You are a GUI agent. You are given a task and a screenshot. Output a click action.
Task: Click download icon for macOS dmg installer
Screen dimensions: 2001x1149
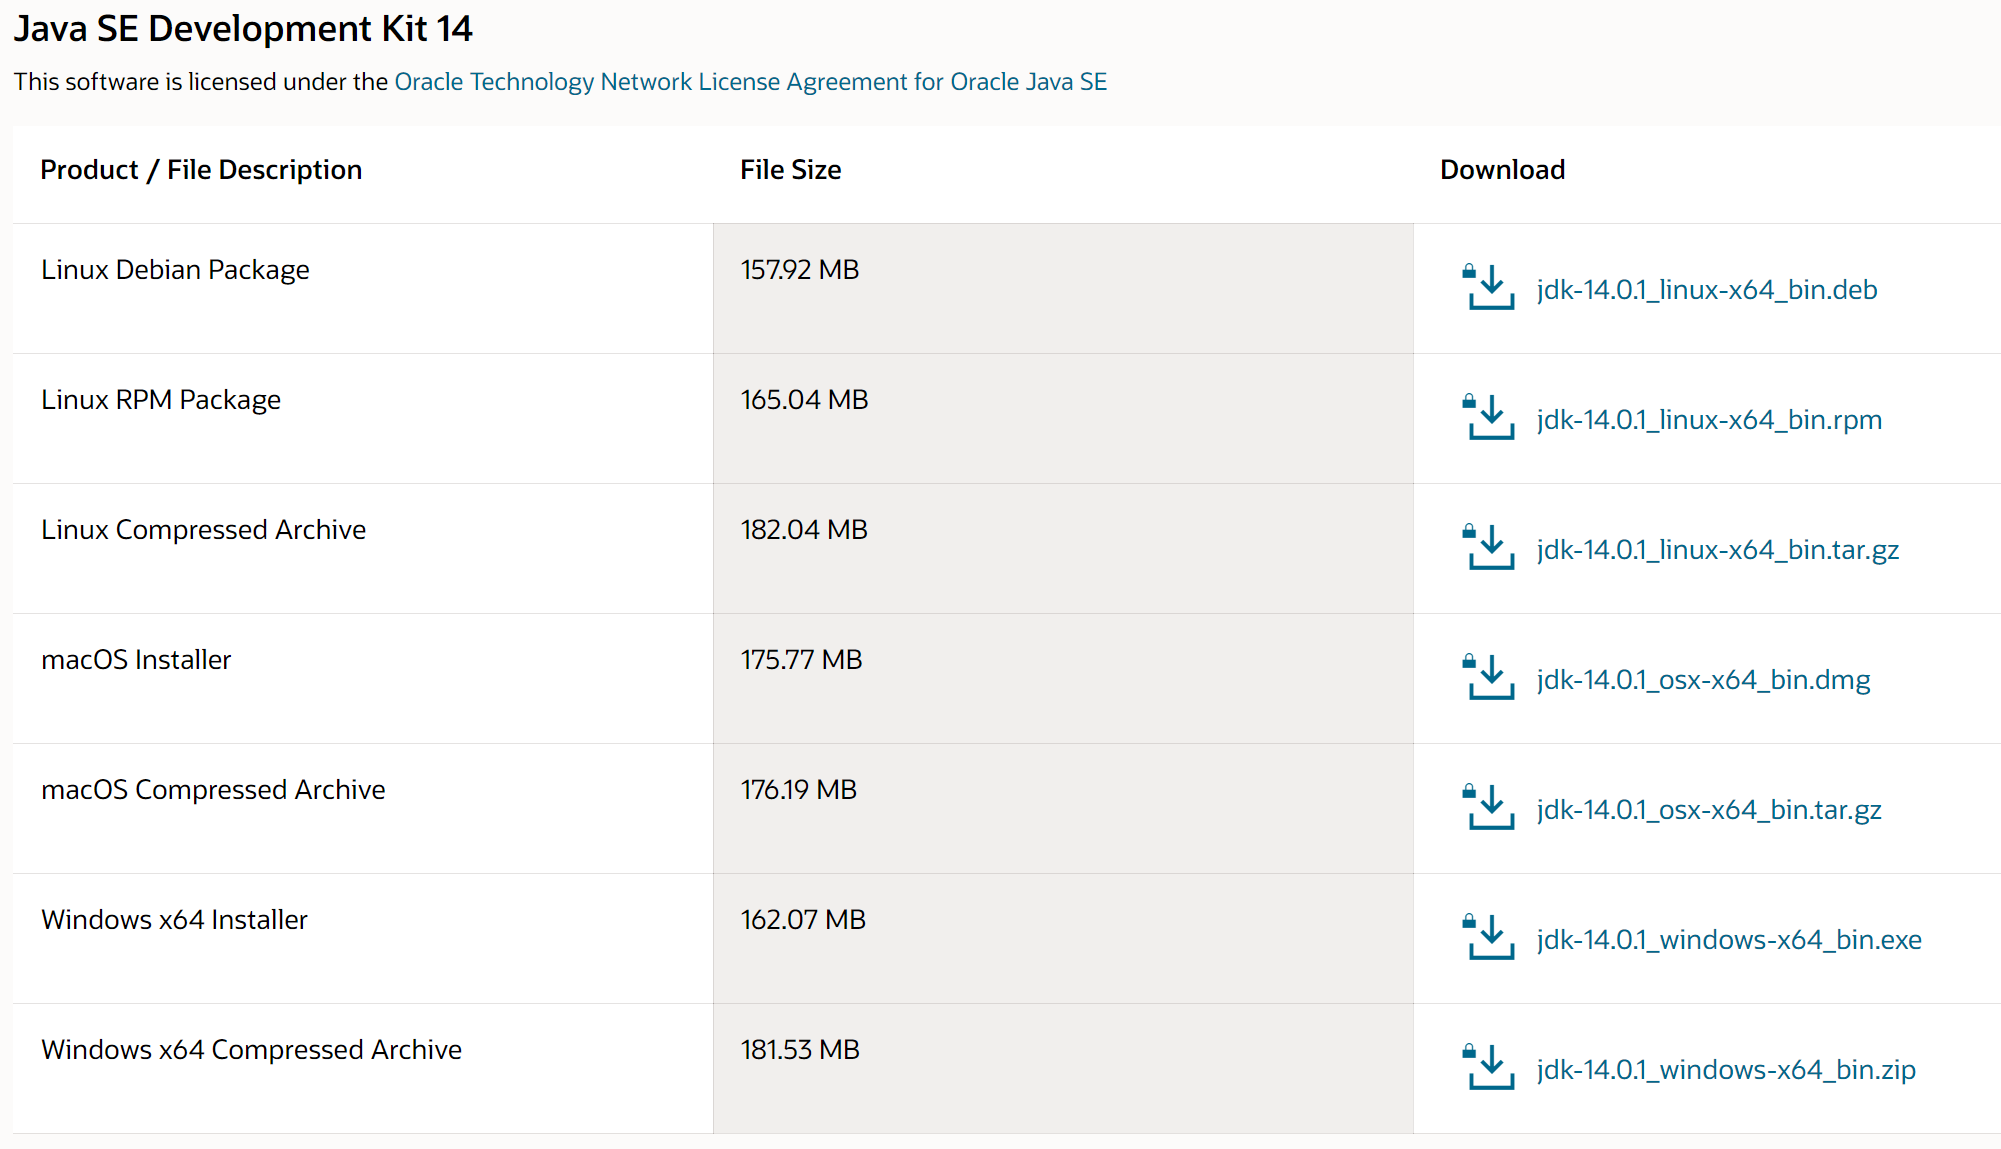(x=1489, y=678)
